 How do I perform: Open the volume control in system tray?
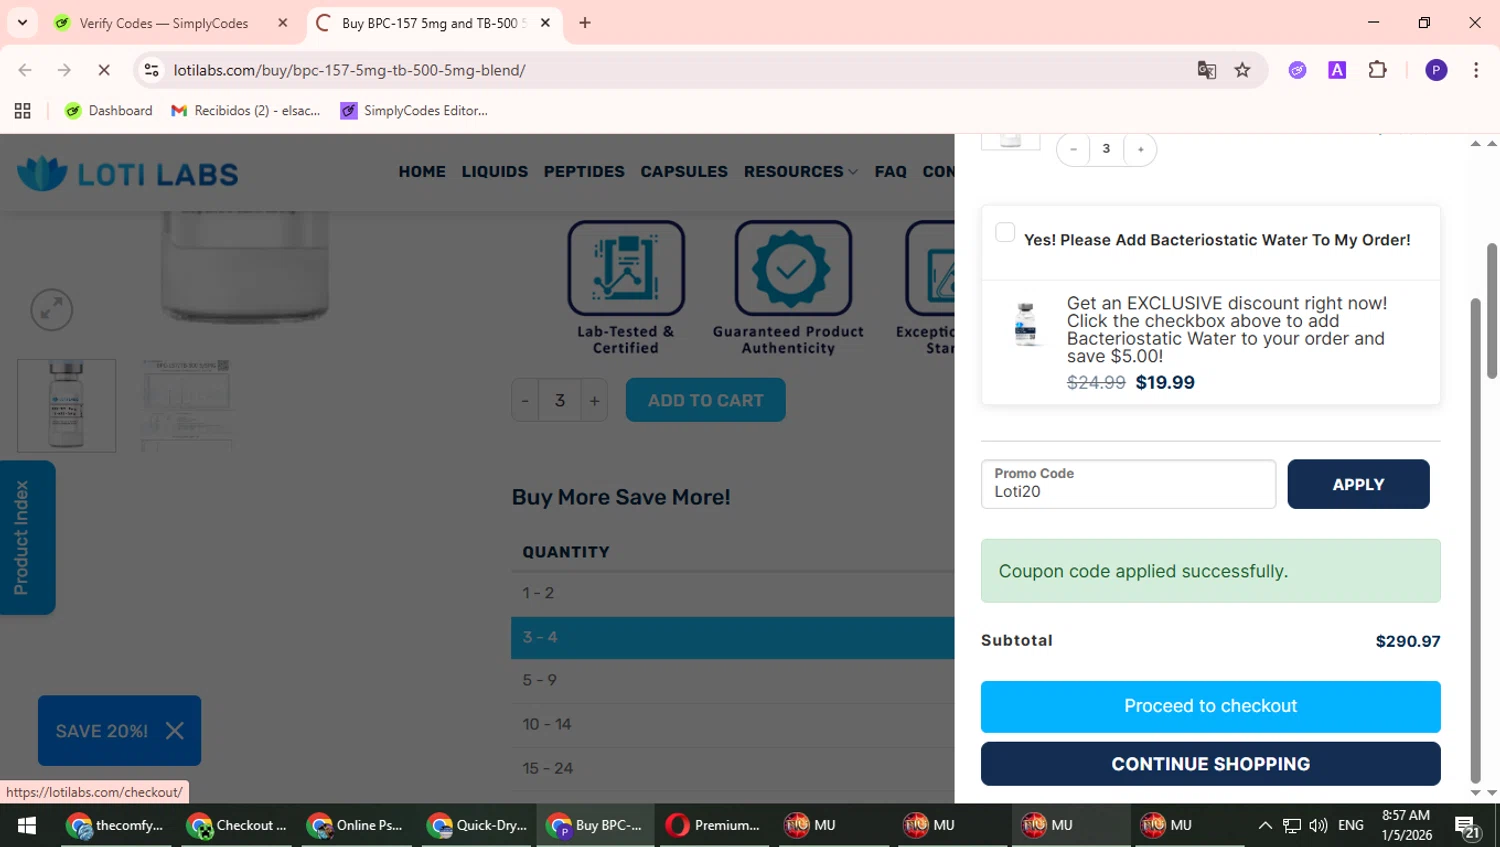pyautogui.click(x=1318, y=825)
